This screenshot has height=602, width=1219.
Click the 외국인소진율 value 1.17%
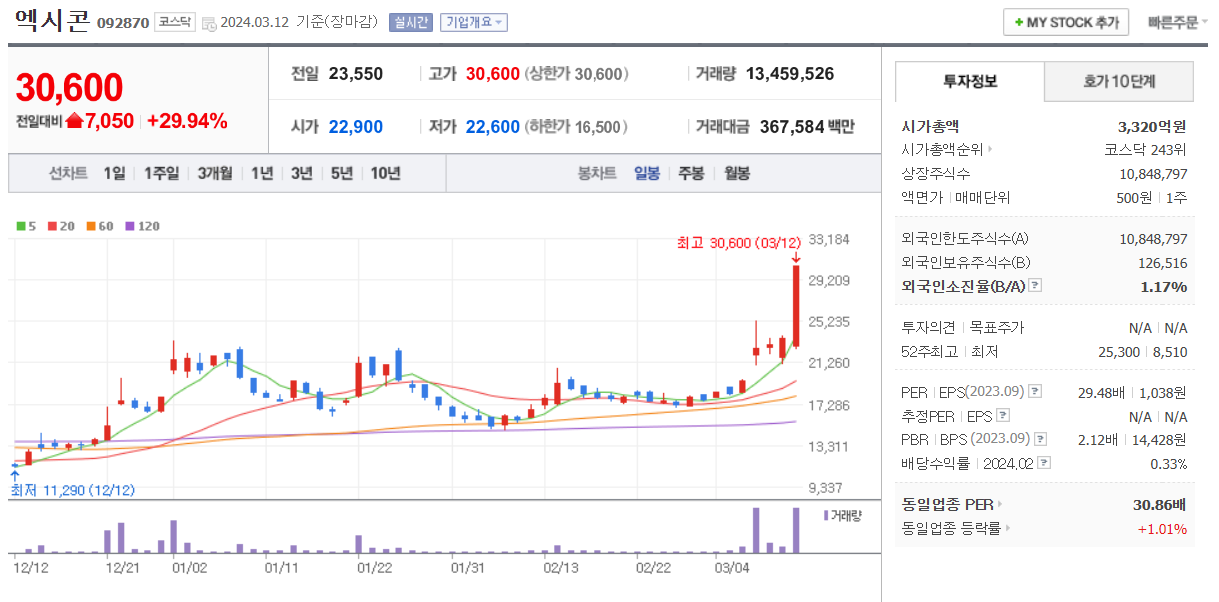pyautogui.click(x=1164, y=286)
